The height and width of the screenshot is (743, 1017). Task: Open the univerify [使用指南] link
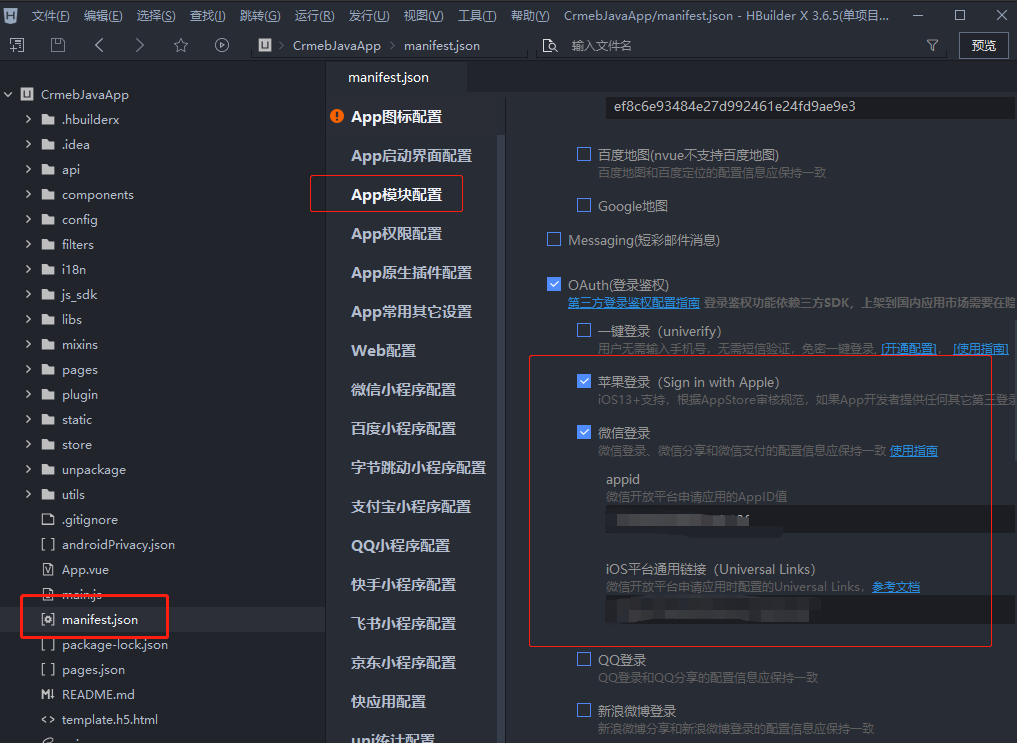[981, 349]
